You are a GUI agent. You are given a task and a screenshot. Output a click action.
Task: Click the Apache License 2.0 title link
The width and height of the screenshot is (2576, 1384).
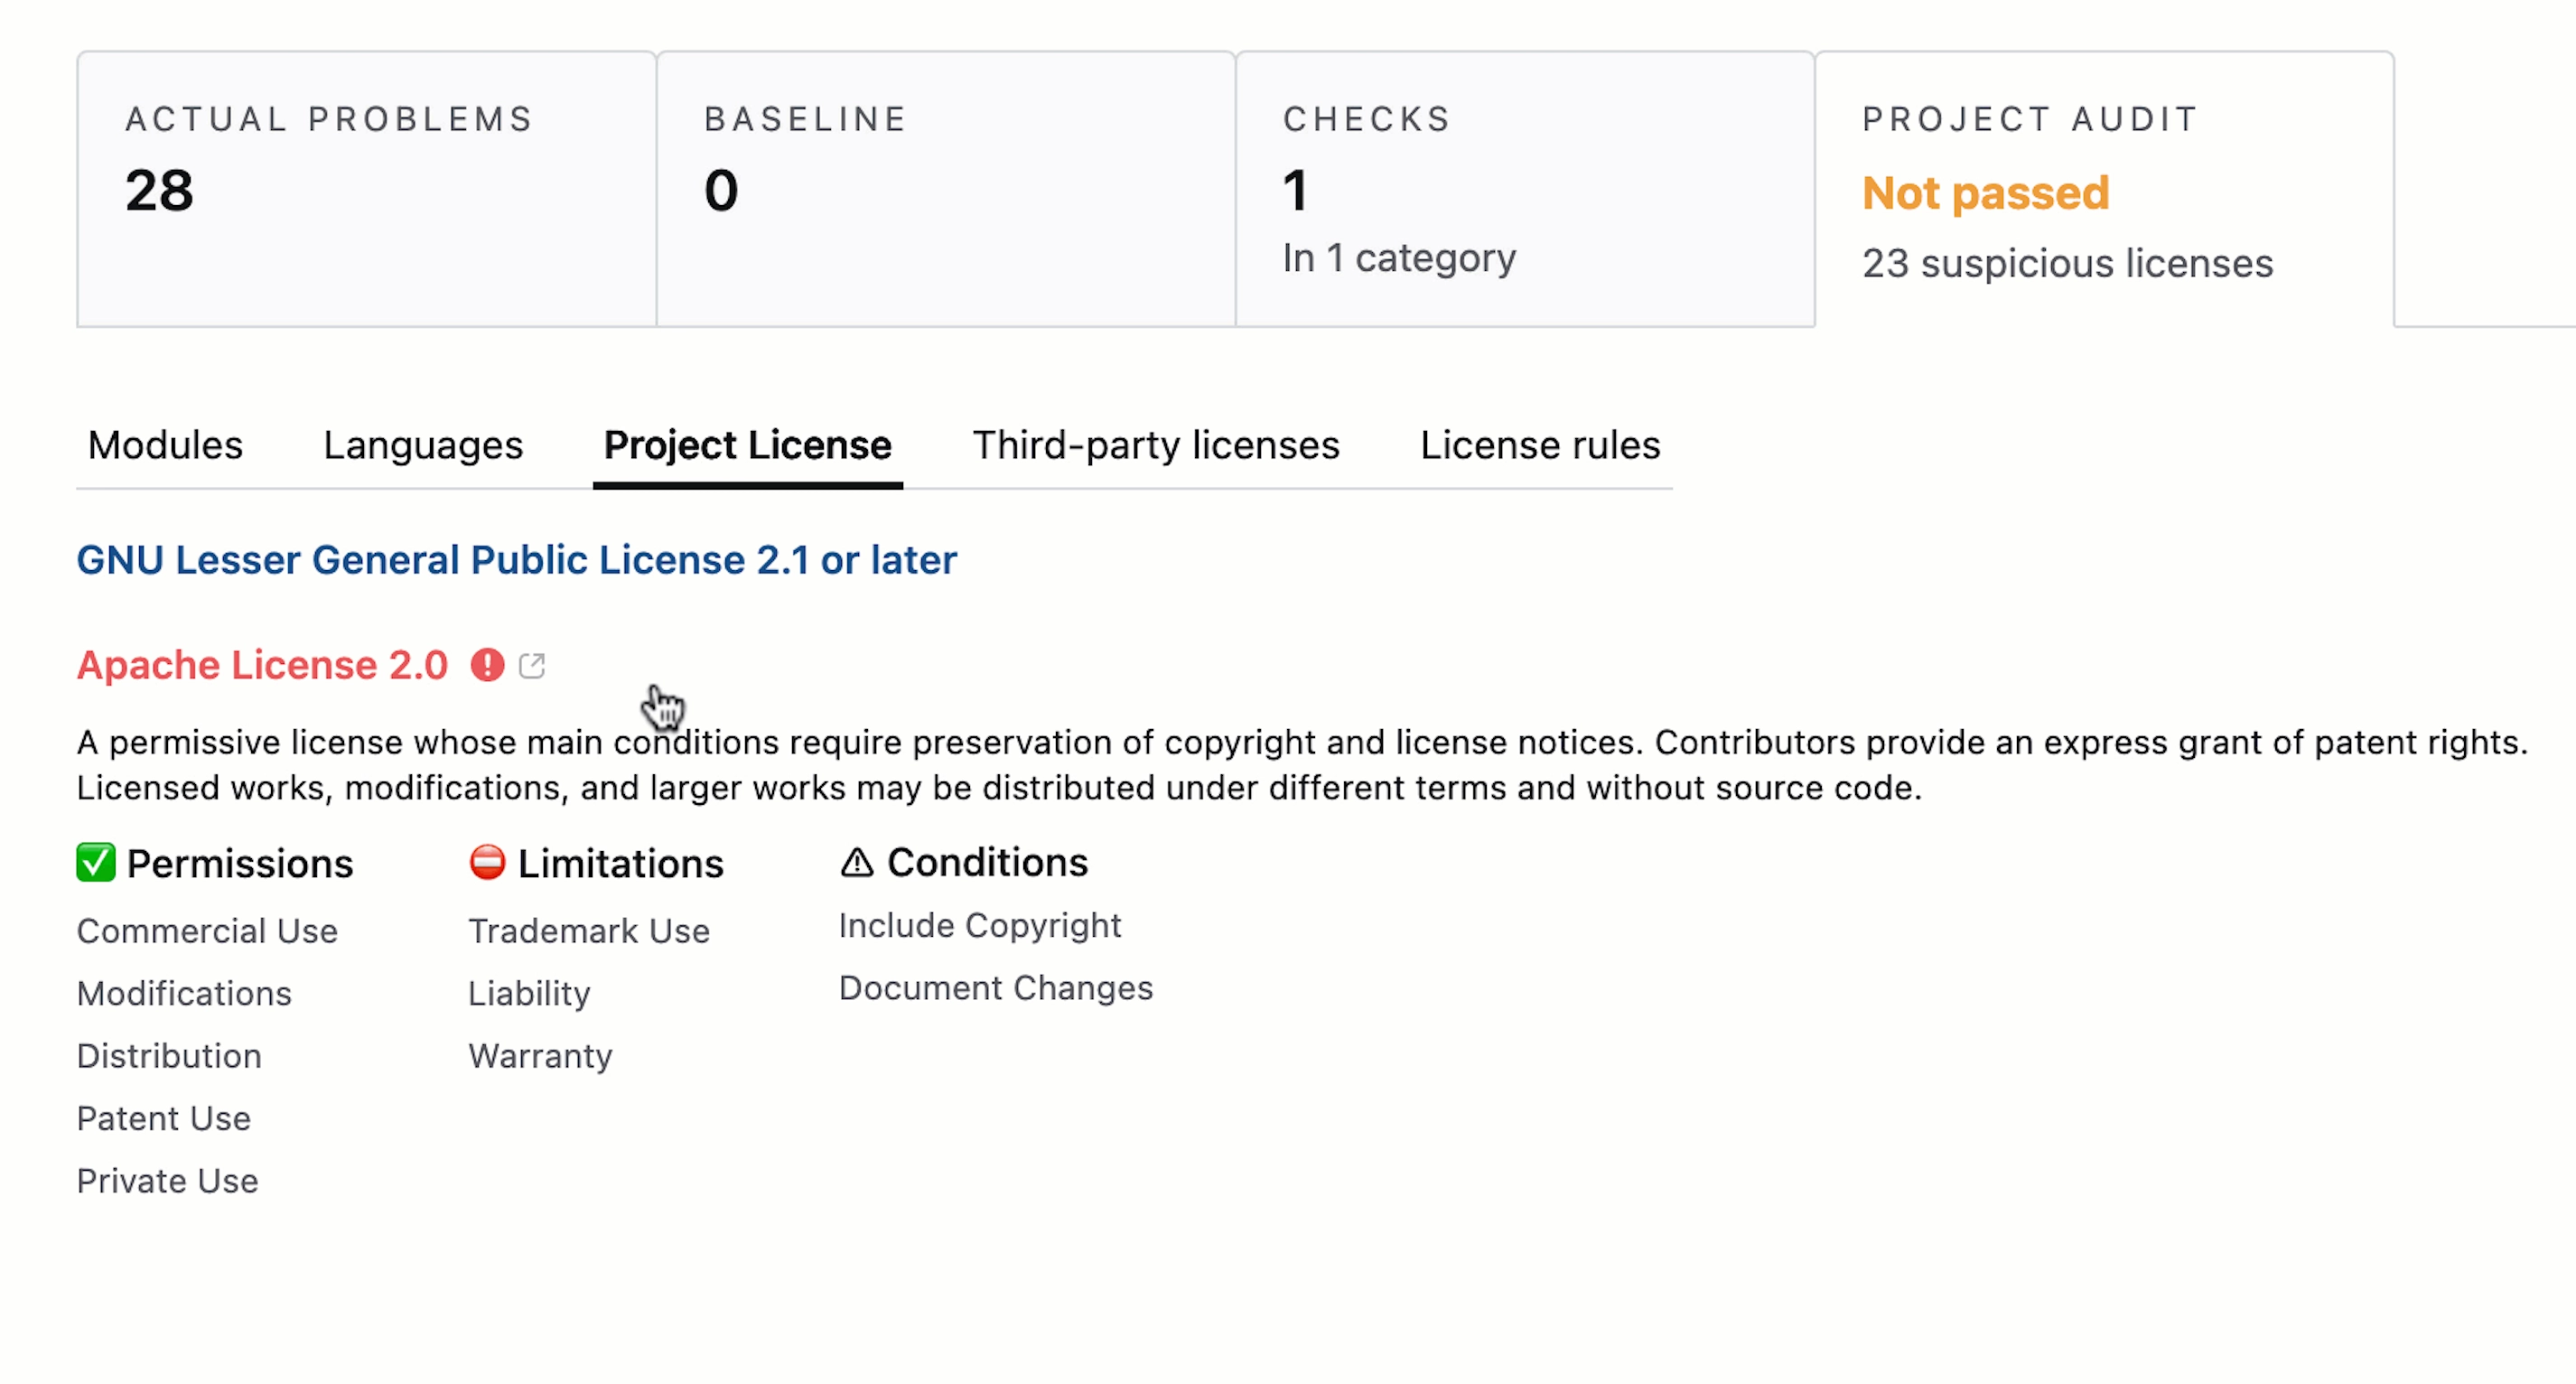tap(262, 663)
